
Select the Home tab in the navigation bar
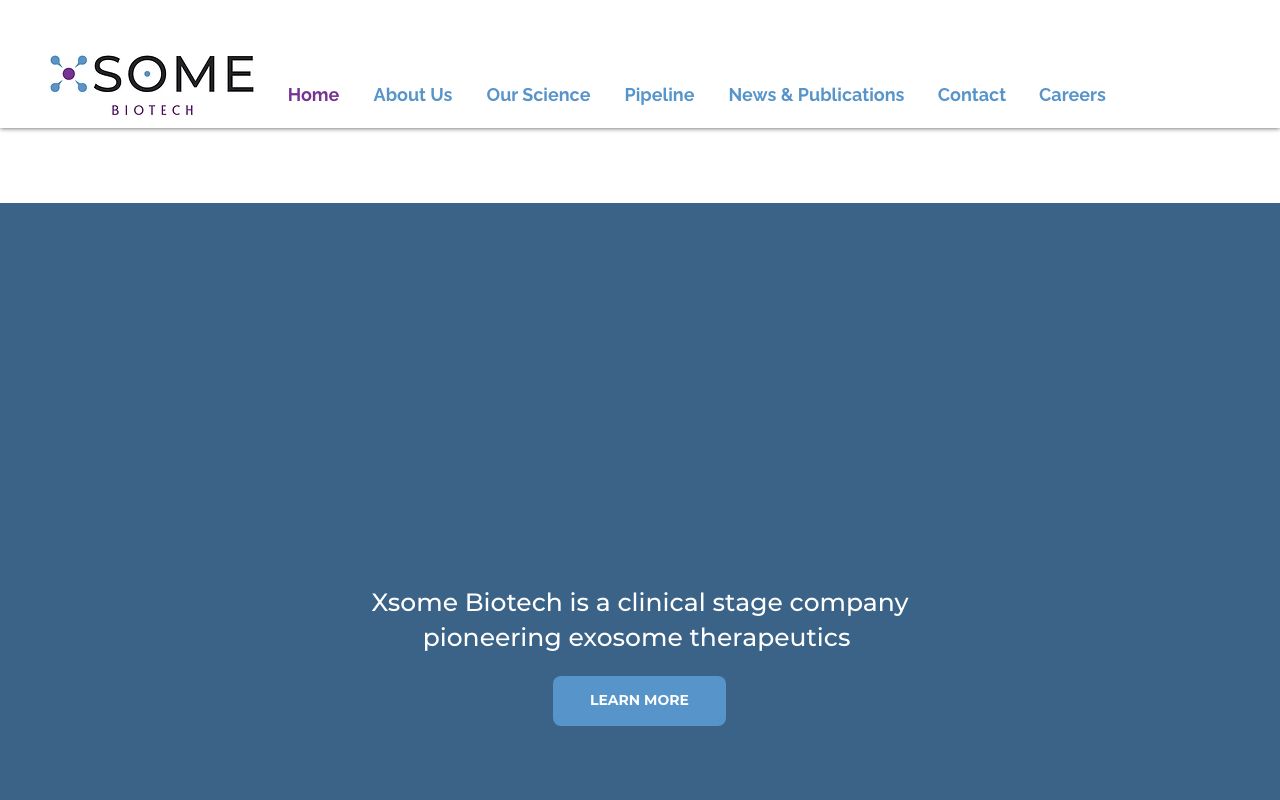point(313,95)
